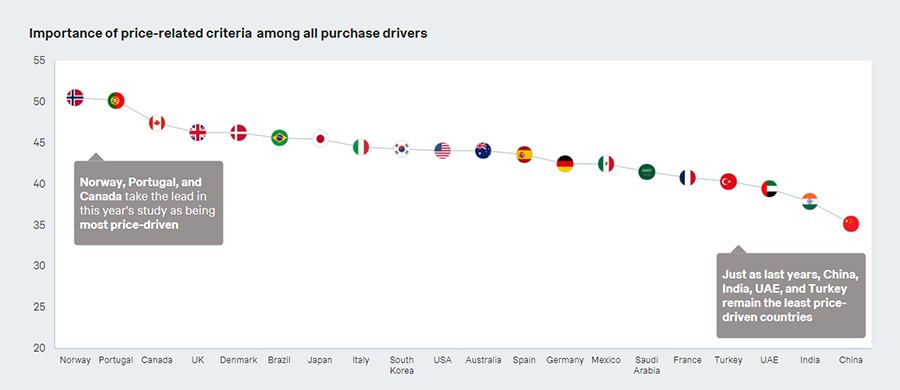
Task: Select the Japan flag data point
Action: coord(320,139)
